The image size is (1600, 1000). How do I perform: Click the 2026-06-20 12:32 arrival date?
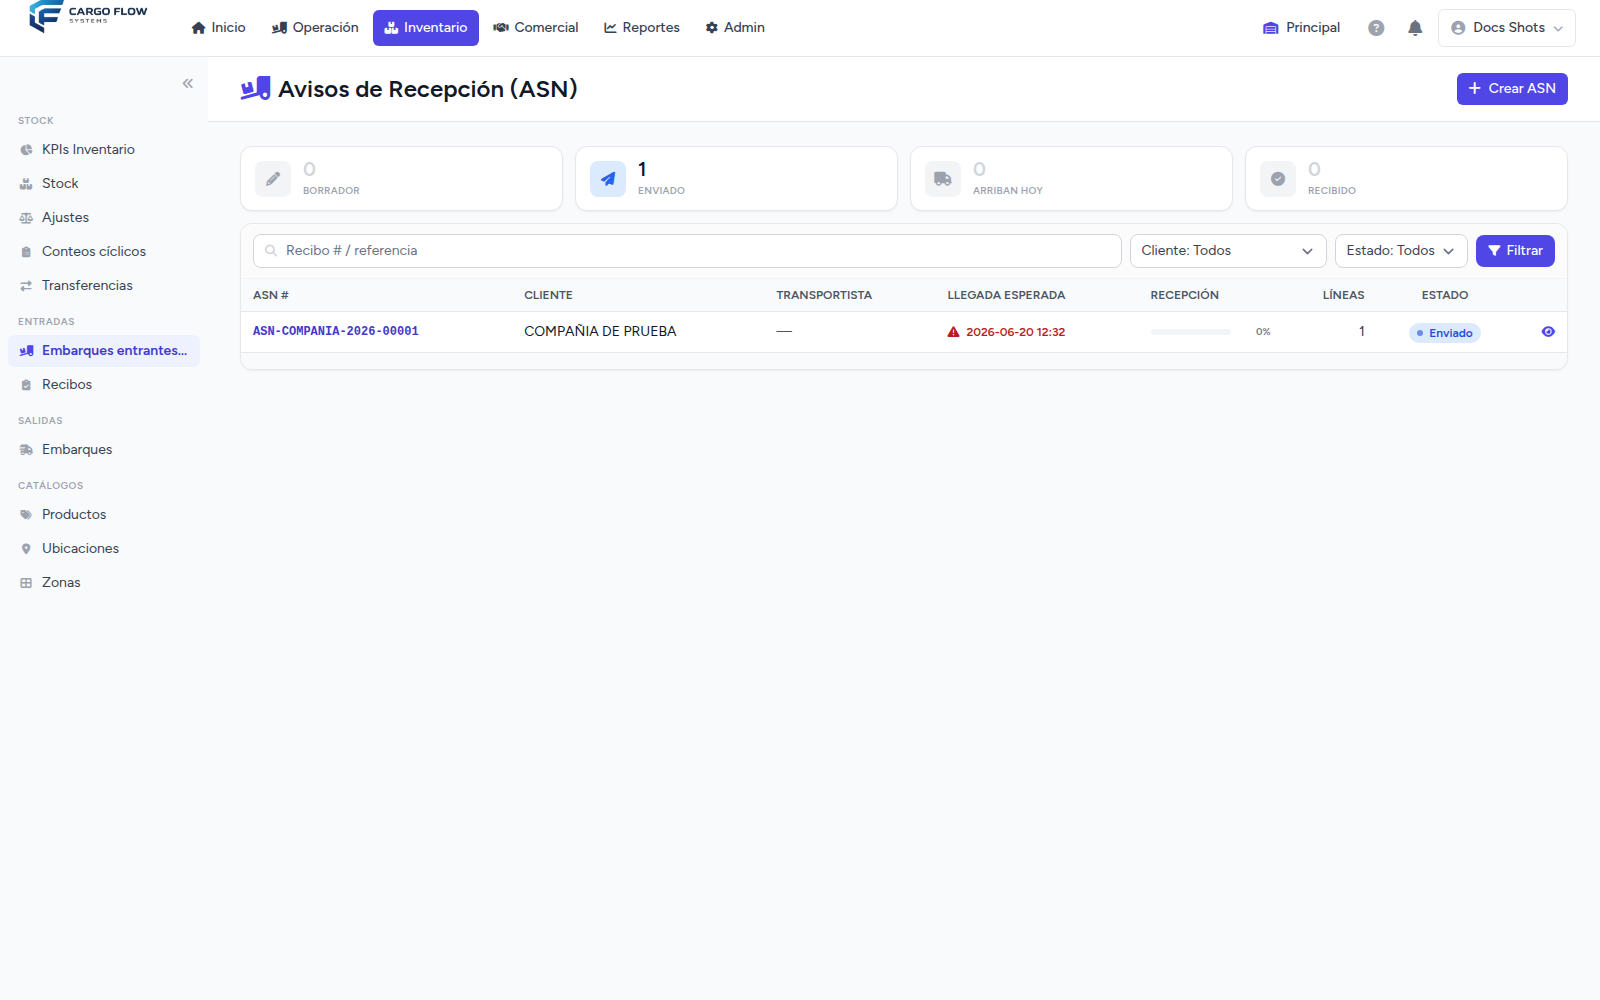coord(1015,333)
